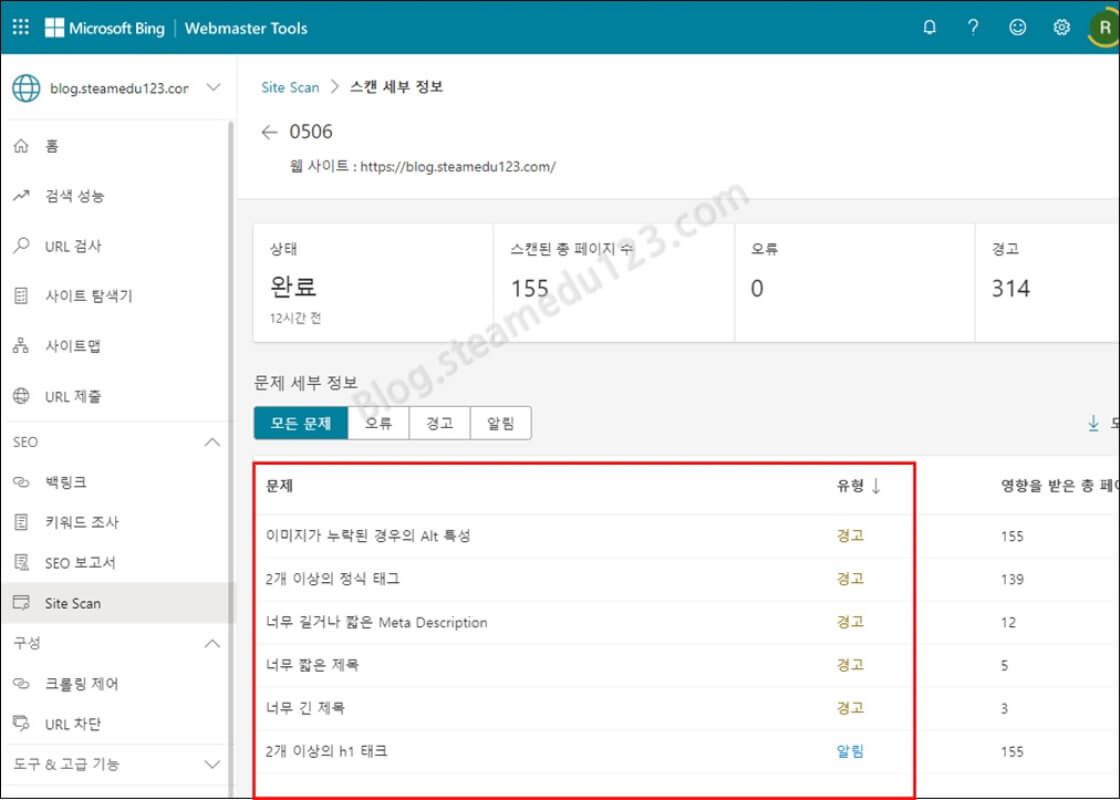Viewport: 1120px width, 800px height.
Task: Send feedback via the smiley icon
Action: point(1017,27)
